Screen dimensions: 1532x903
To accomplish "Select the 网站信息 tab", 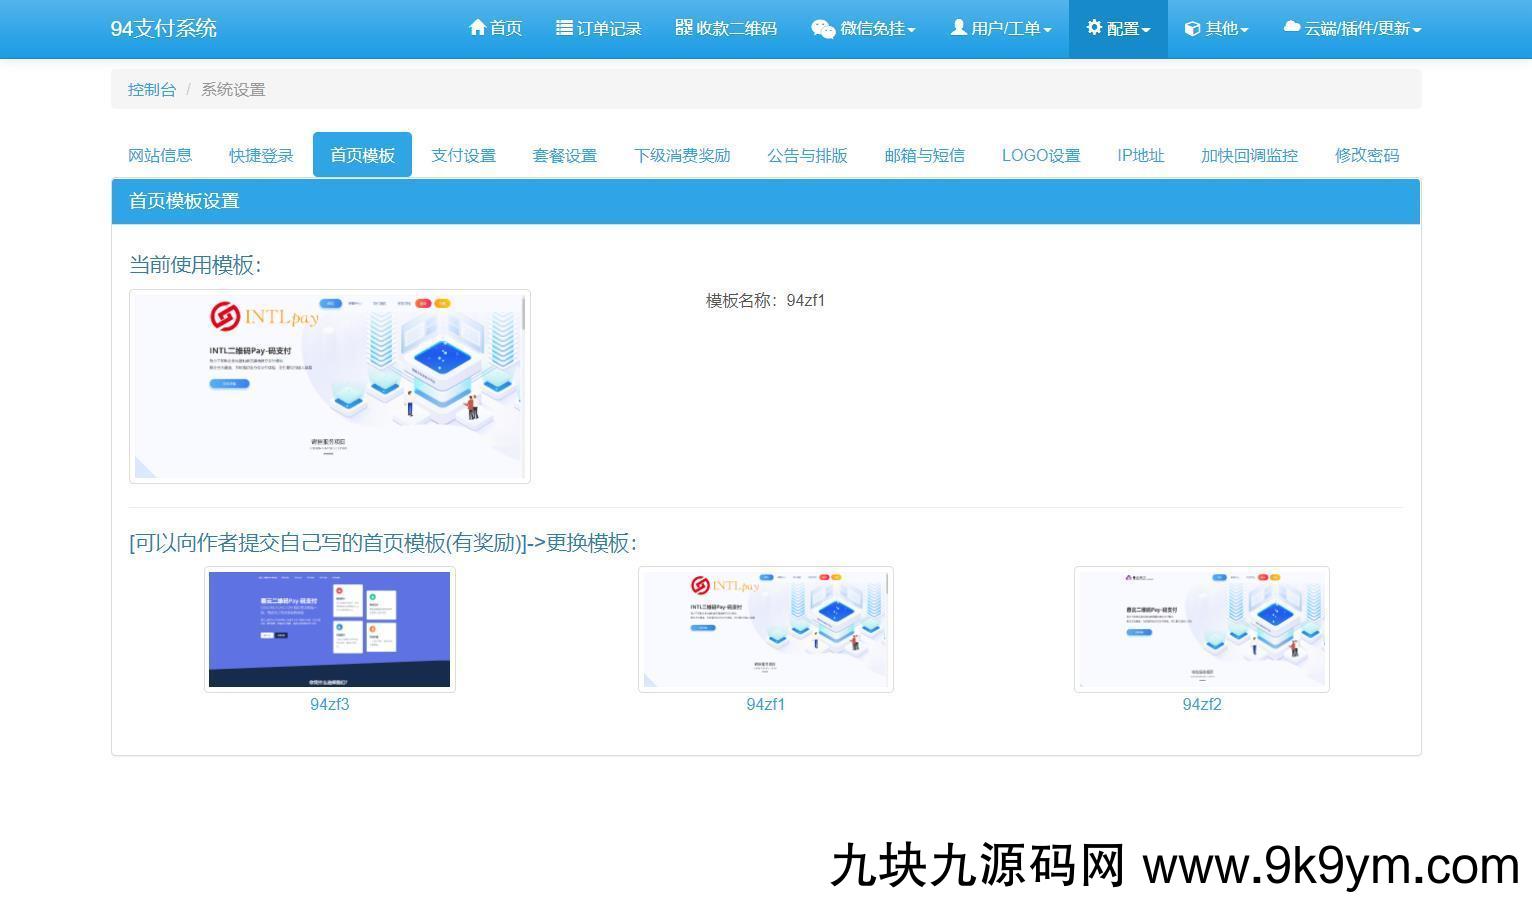I will tap(160, 155).
